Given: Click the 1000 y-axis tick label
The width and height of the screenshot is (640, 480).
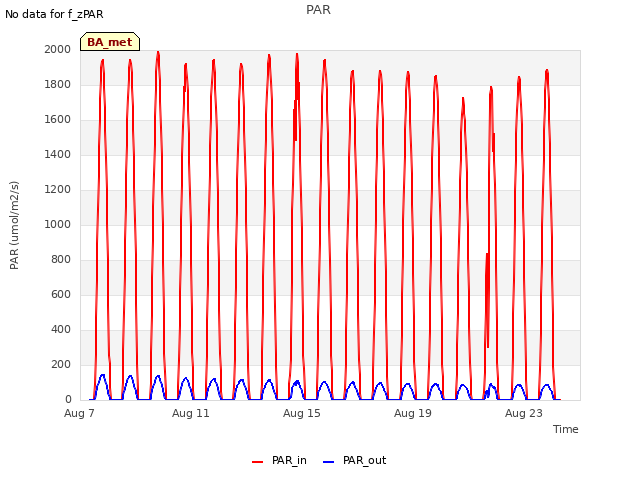Looking at the screenshot, I should click(58, 224).
